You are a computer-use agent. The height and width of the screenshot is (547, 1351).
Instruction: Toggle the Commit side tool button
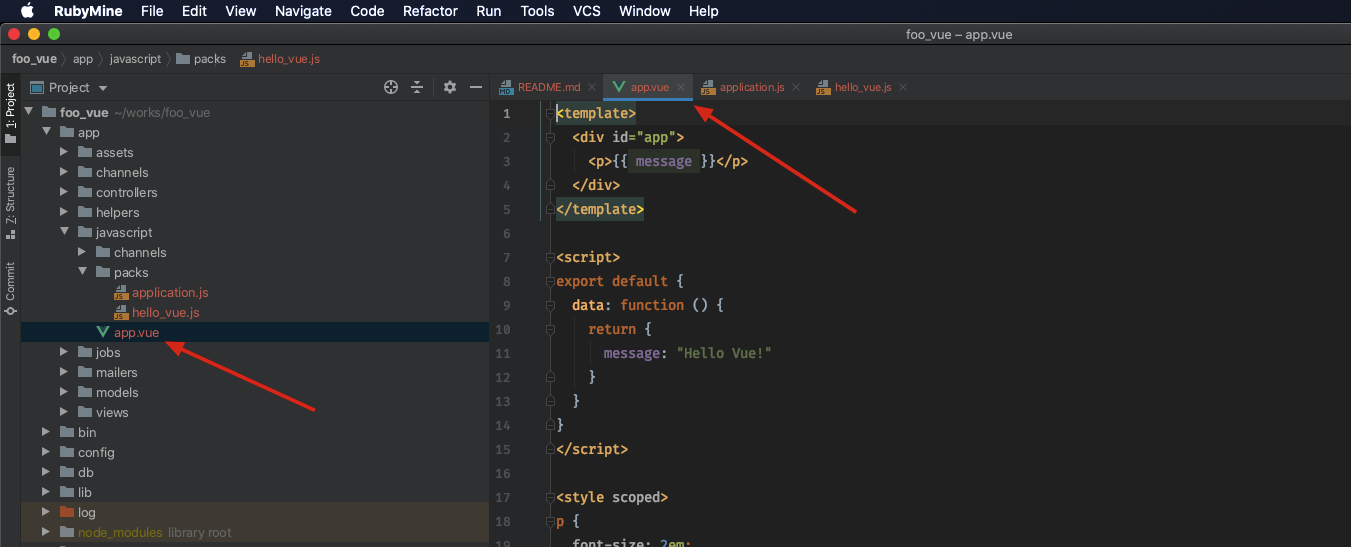10,289
